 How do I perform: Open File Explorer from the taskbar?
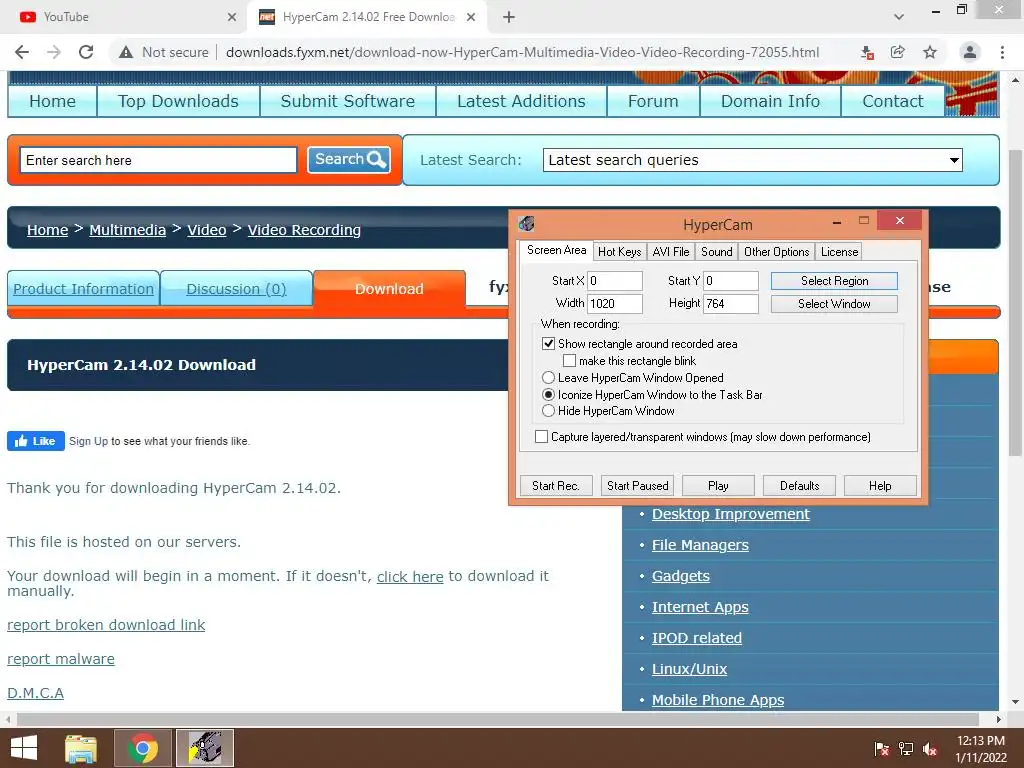pos(81,748)
